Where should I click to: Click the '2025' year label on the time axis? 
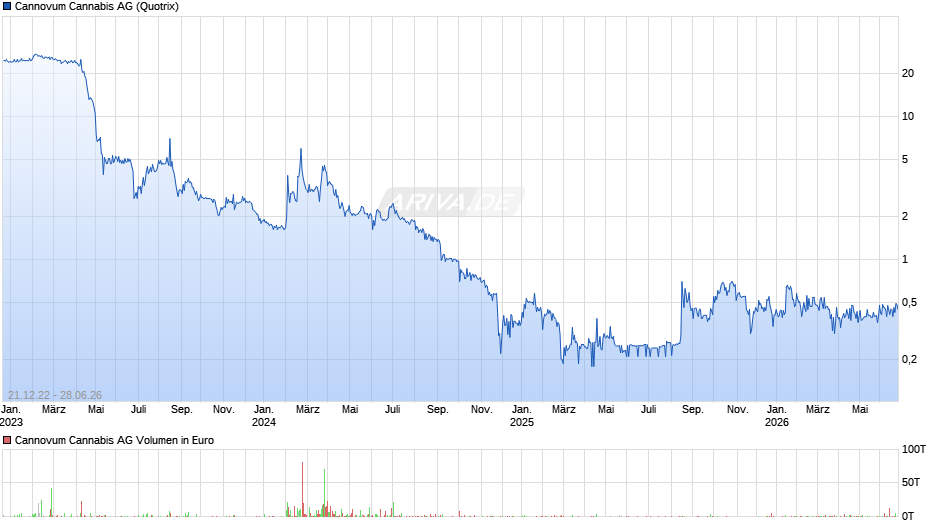pyautogui.click(x=522, y=422)
